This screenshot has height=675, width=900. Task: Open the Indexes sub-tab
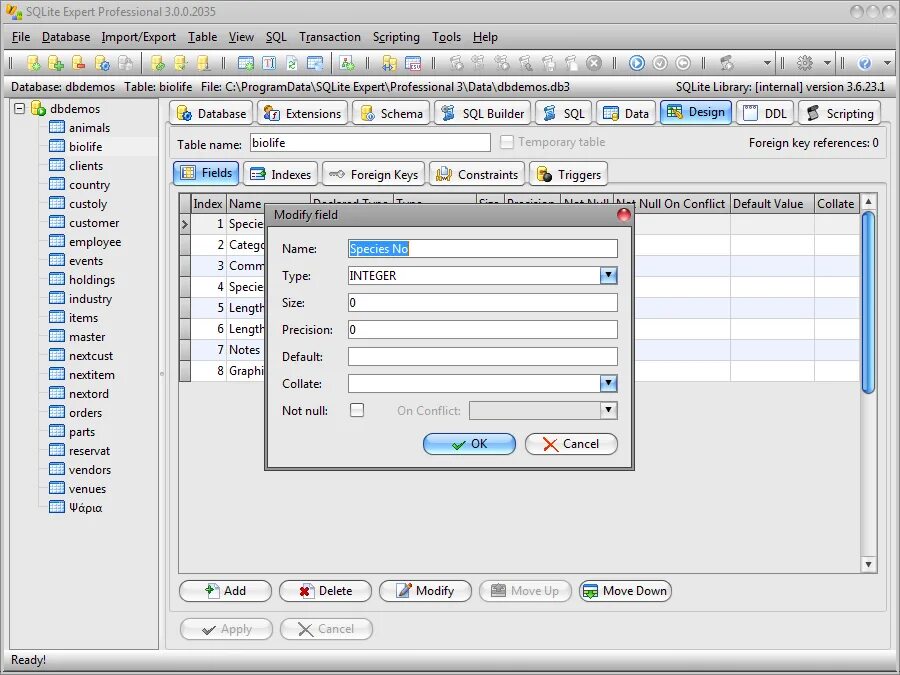(x=280, y=174)
